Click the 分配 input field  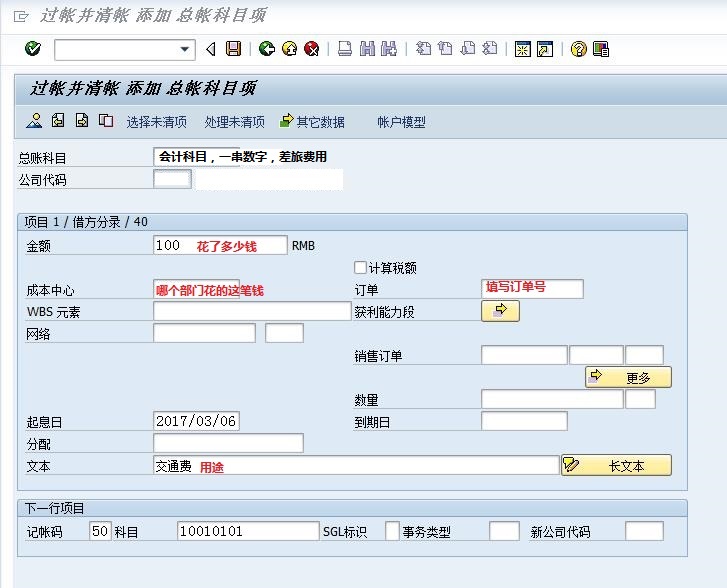[229, 443]
